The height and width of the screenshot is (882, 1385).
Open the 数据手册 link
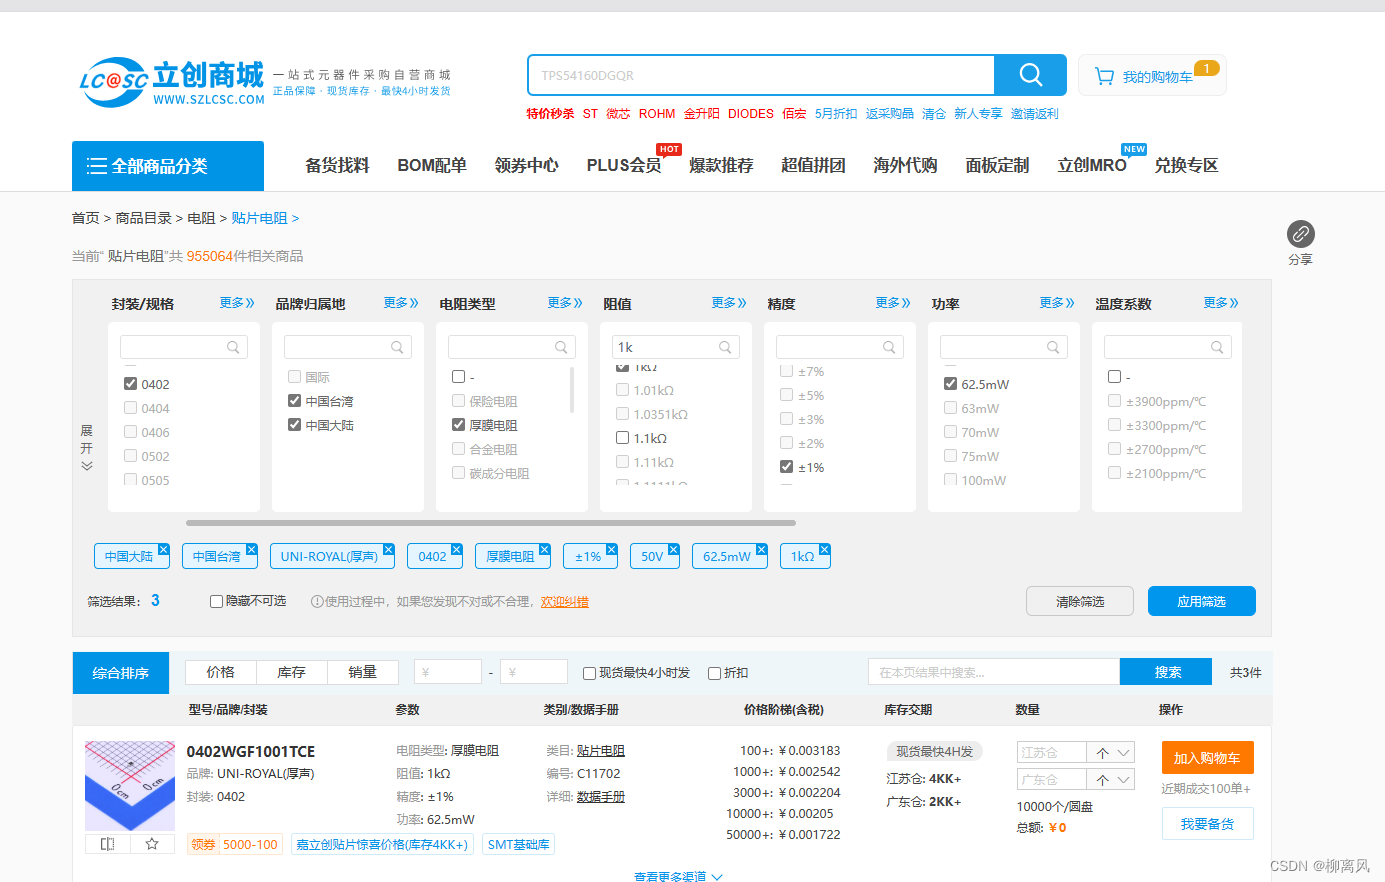tap(601, 797)
